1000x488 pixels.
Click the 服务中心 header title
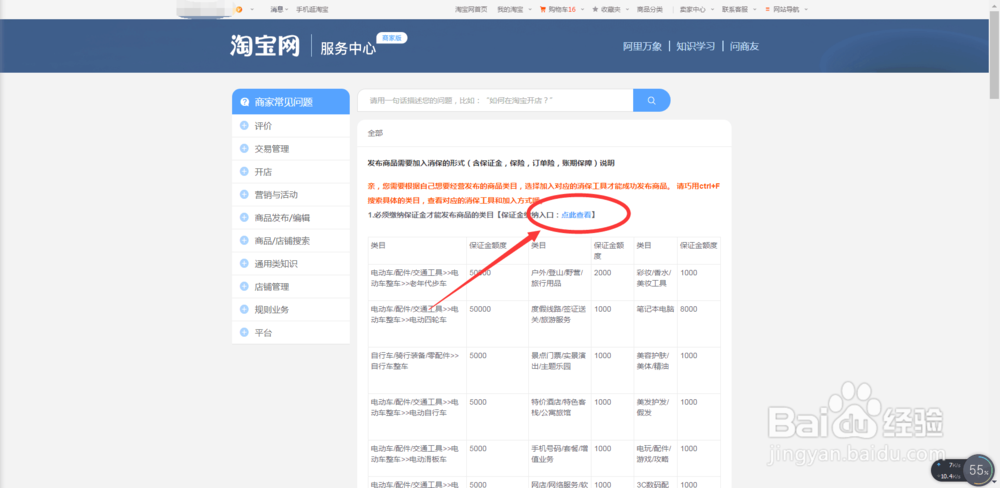coord(348,48)
